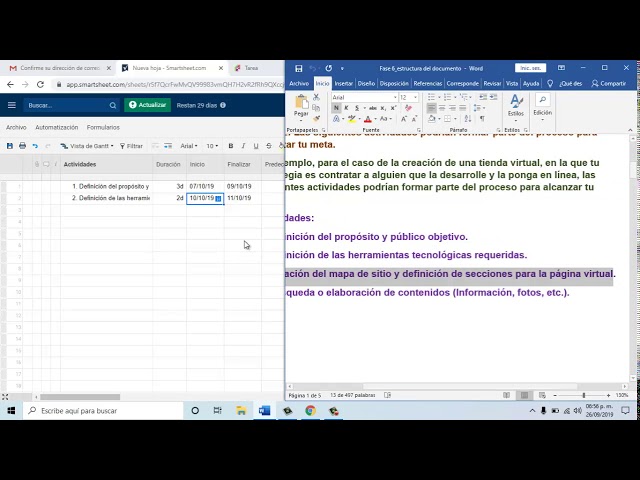This screenshot has width=640, height=480.
Task: Click Smartsheet undo arrow
Action: coord(35,146)
